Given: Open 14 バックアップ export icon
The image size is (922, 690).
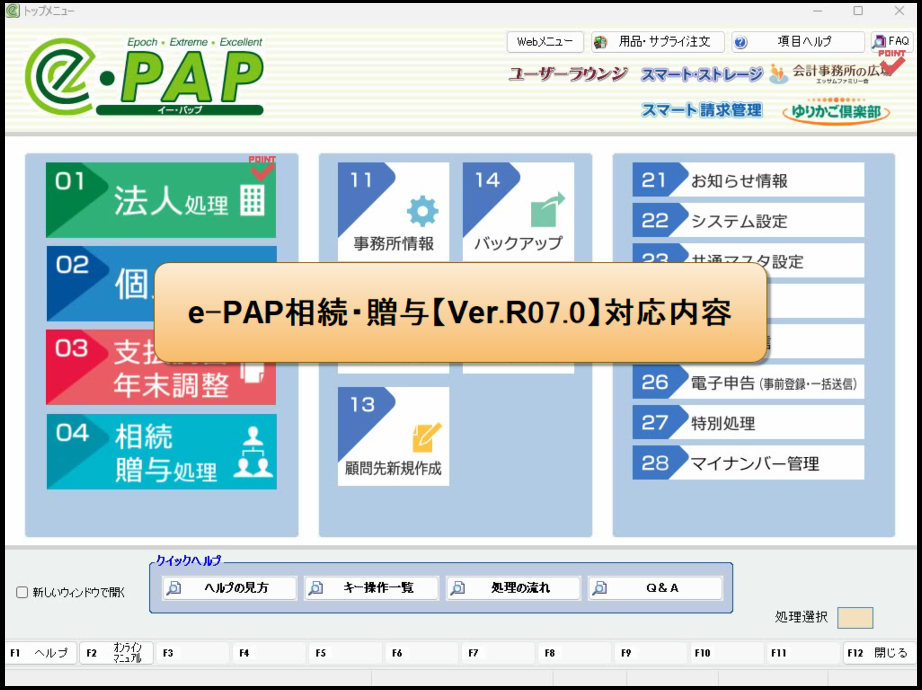Looking at the screenshot, I should point(547,210).
